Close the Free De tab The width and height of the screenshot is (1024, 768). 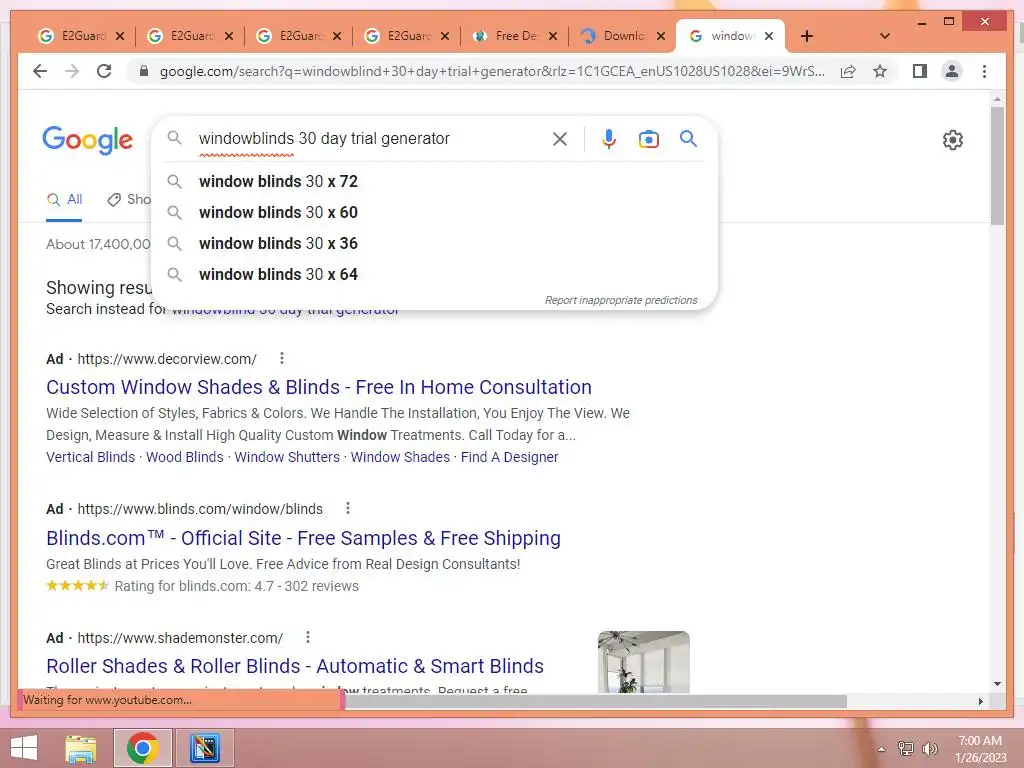[552, 36]
